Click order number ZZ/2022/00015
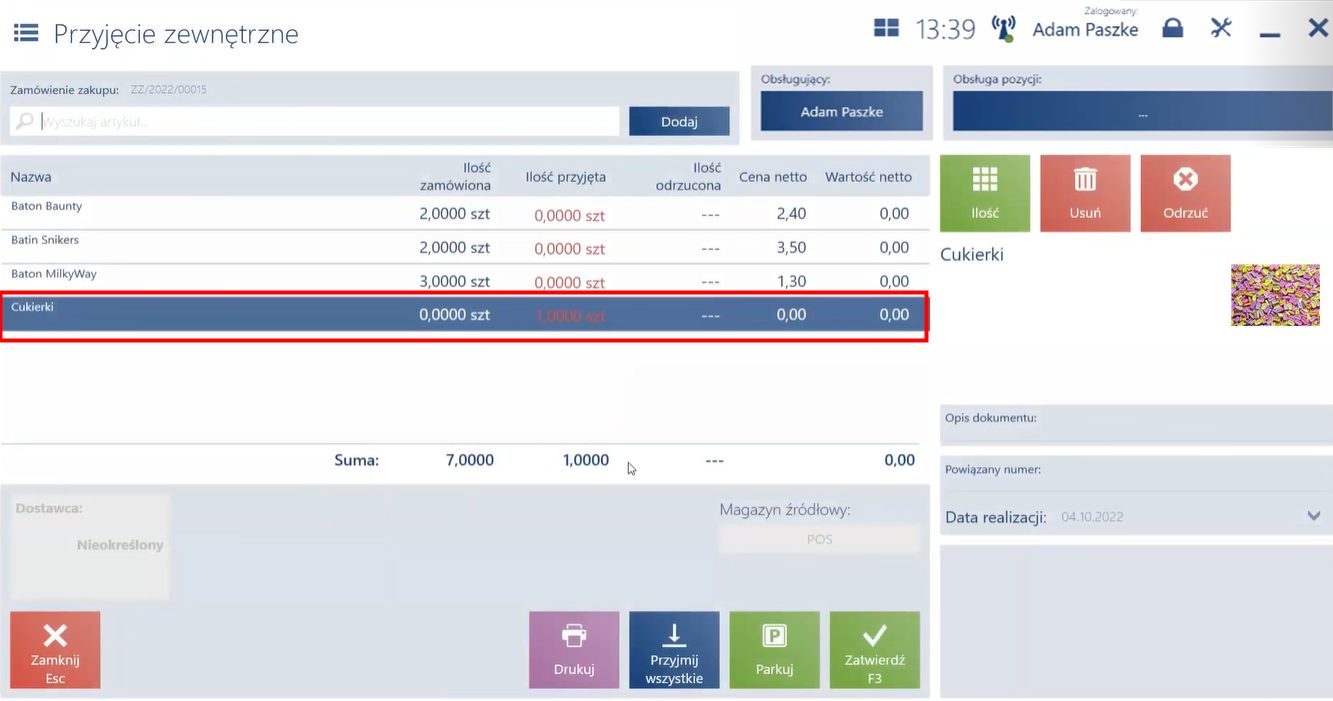 point(168,90)
